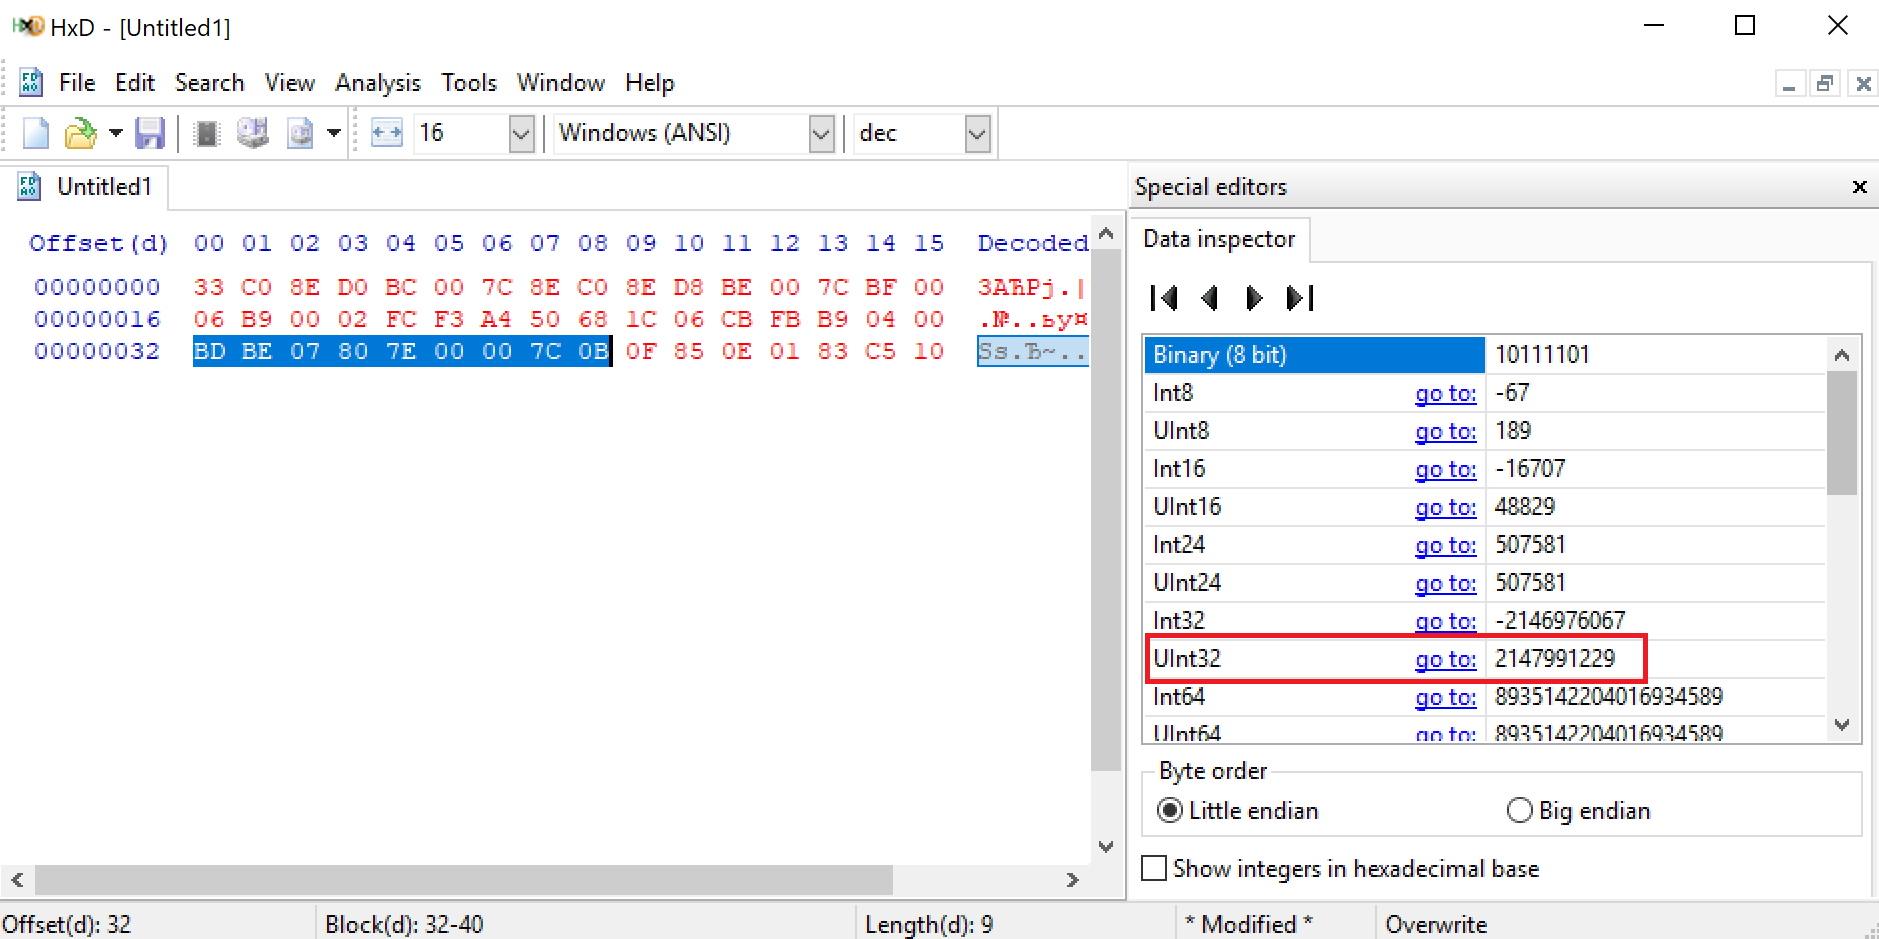Go to next byte in Data inspector

[x=1254, y=298]
